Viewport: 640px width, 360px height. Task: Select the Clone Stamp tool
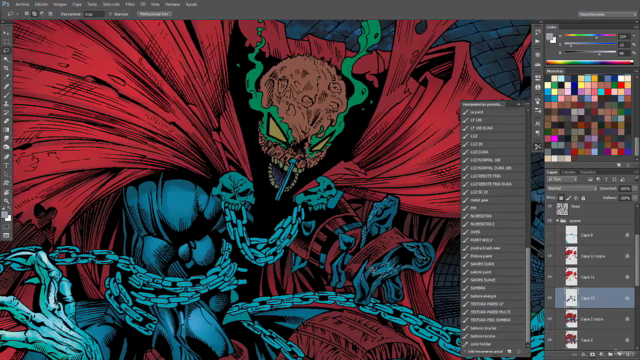6,104
